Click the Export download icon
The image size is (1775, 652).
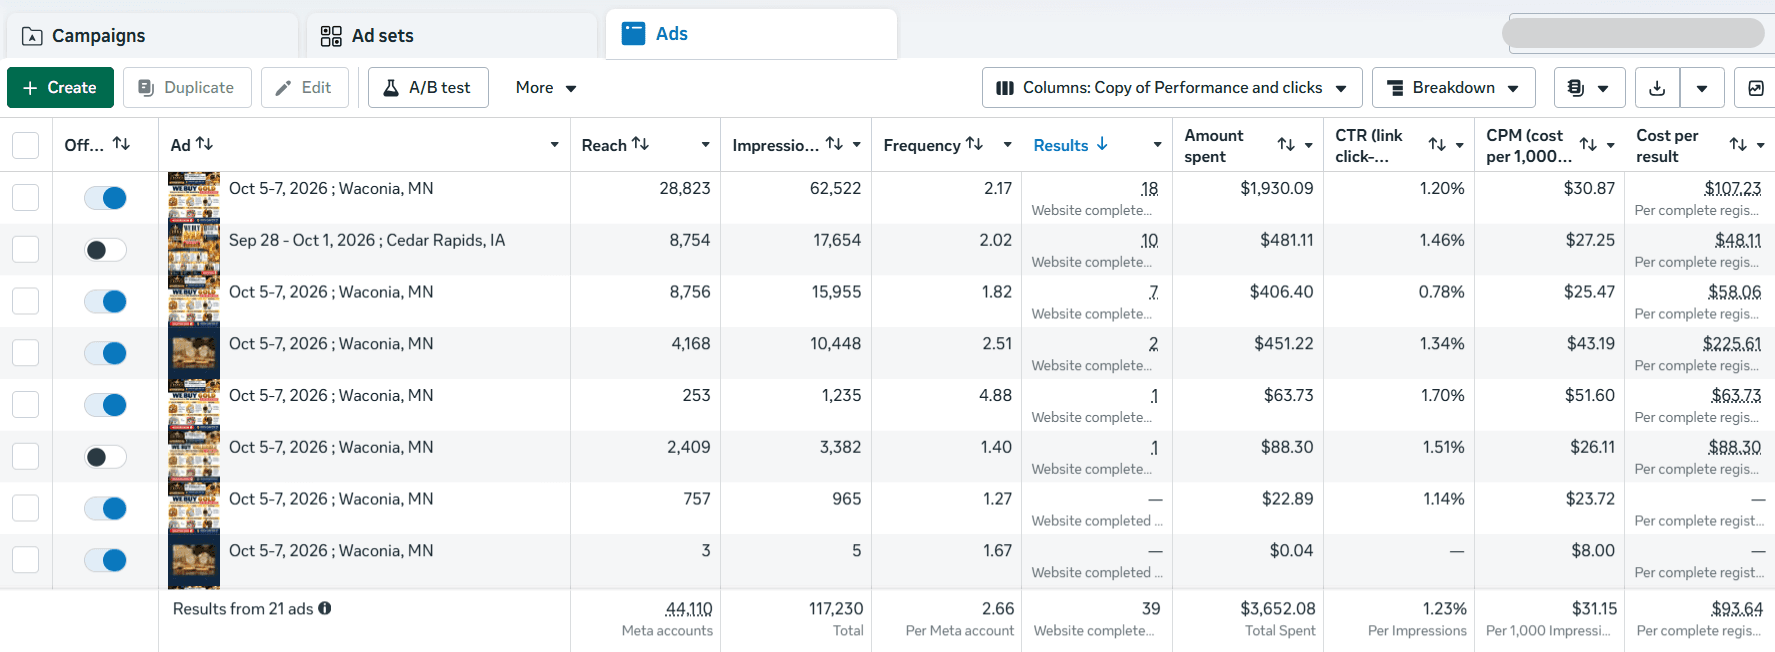(x=1657, y=88)
